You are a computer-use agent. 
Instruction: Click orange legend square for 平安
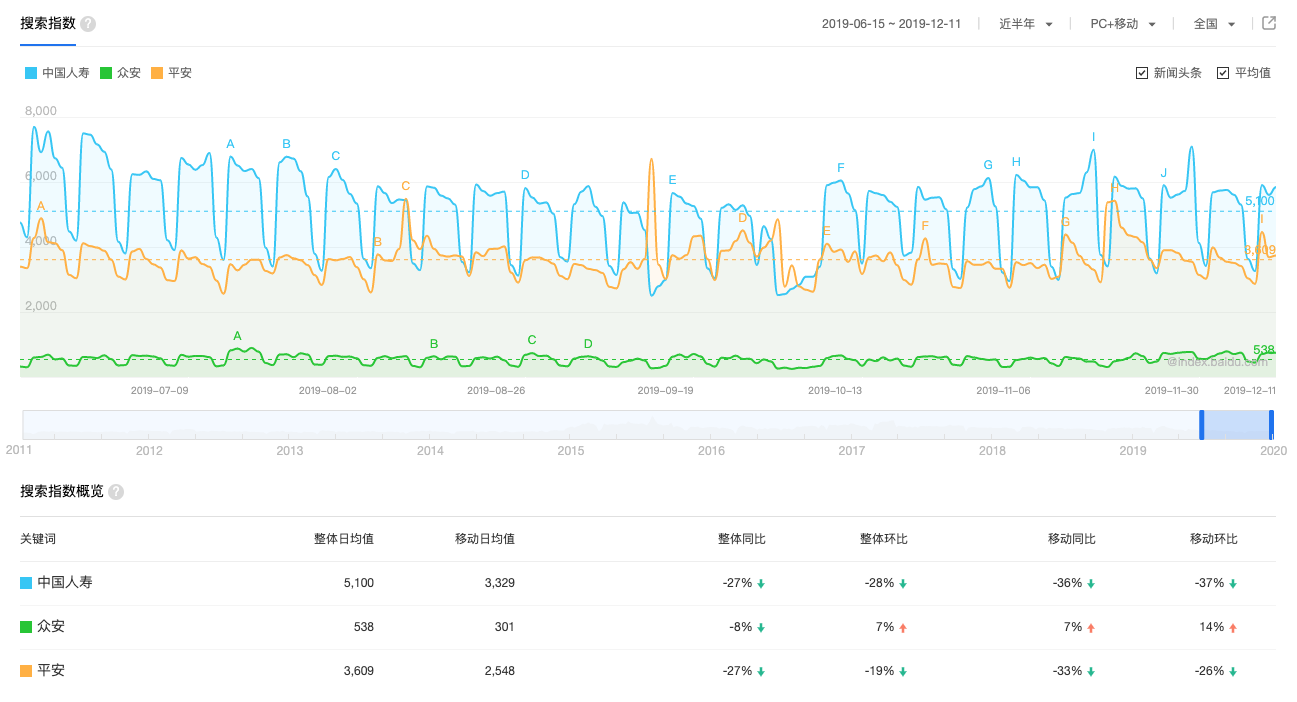point(157,73)
